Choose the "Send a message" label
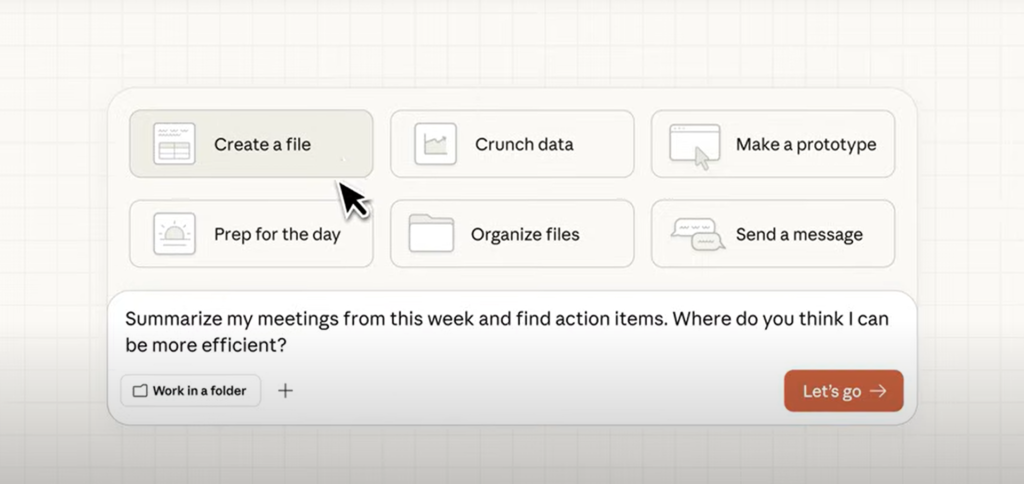 click(x=799, y=235)
